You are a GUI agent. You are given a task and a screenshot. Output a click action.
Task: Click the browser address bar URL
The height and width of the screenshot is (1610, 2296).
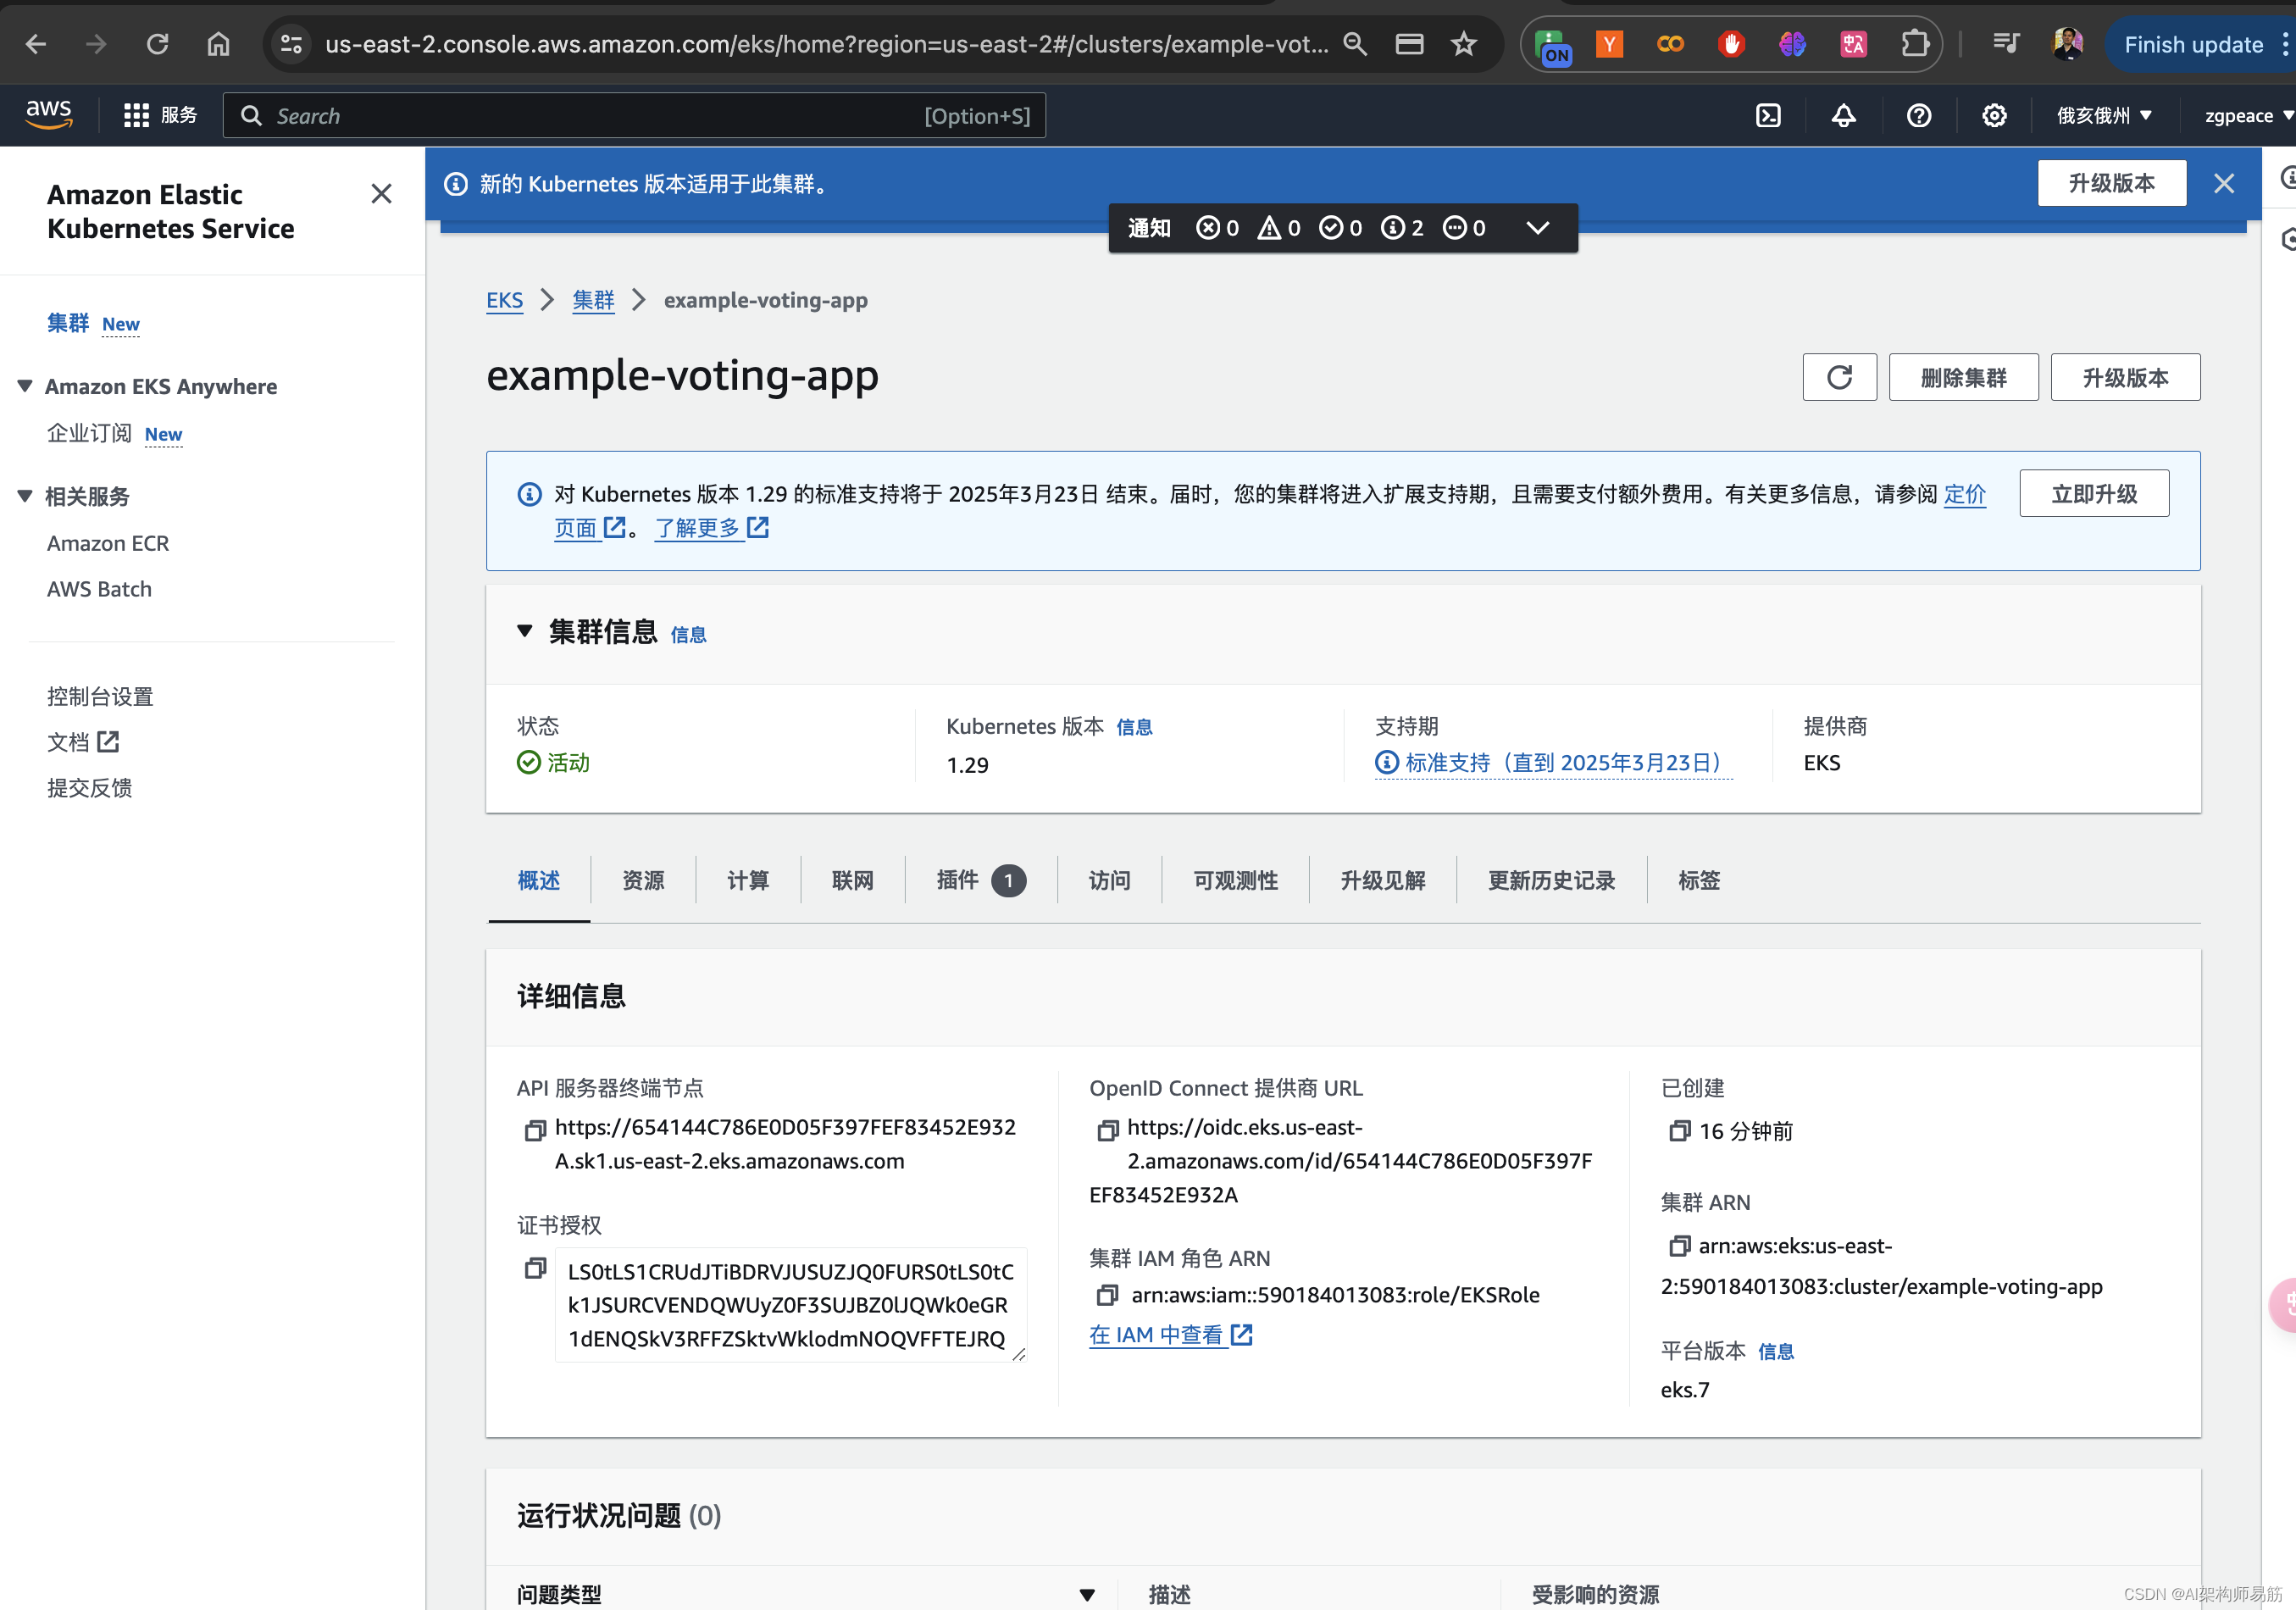tap(826, 44)
